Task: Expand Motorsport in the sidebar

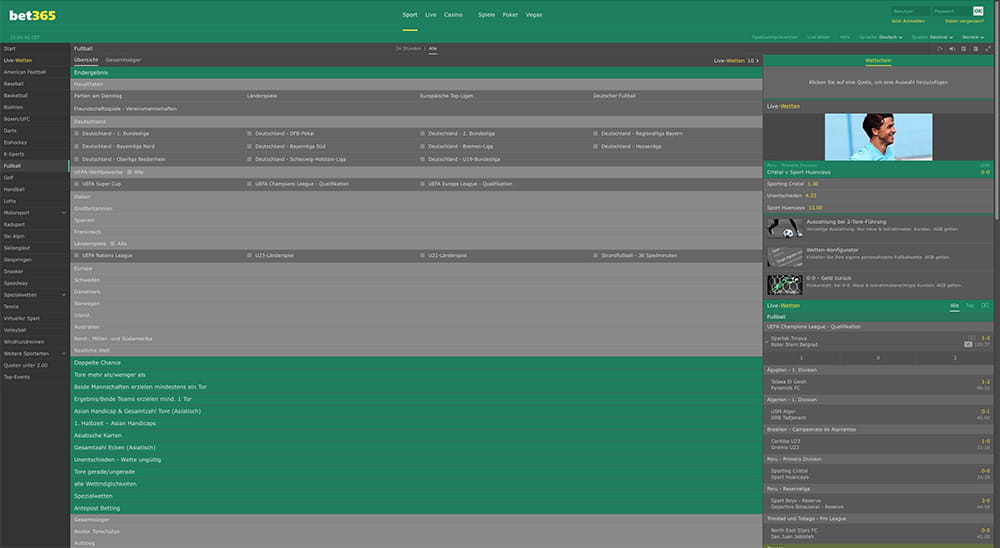Action: click(64, 212)
